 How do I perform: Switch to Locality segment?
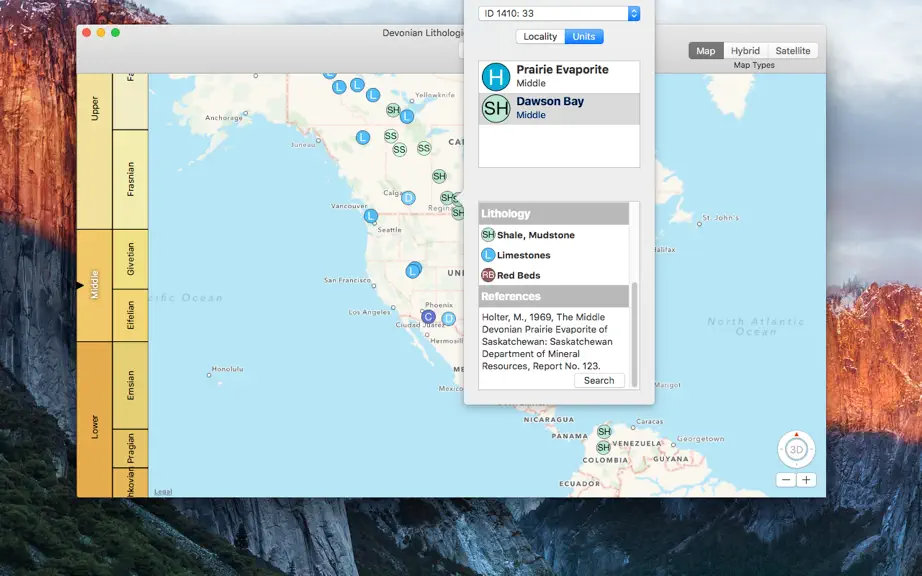point(540,36)
